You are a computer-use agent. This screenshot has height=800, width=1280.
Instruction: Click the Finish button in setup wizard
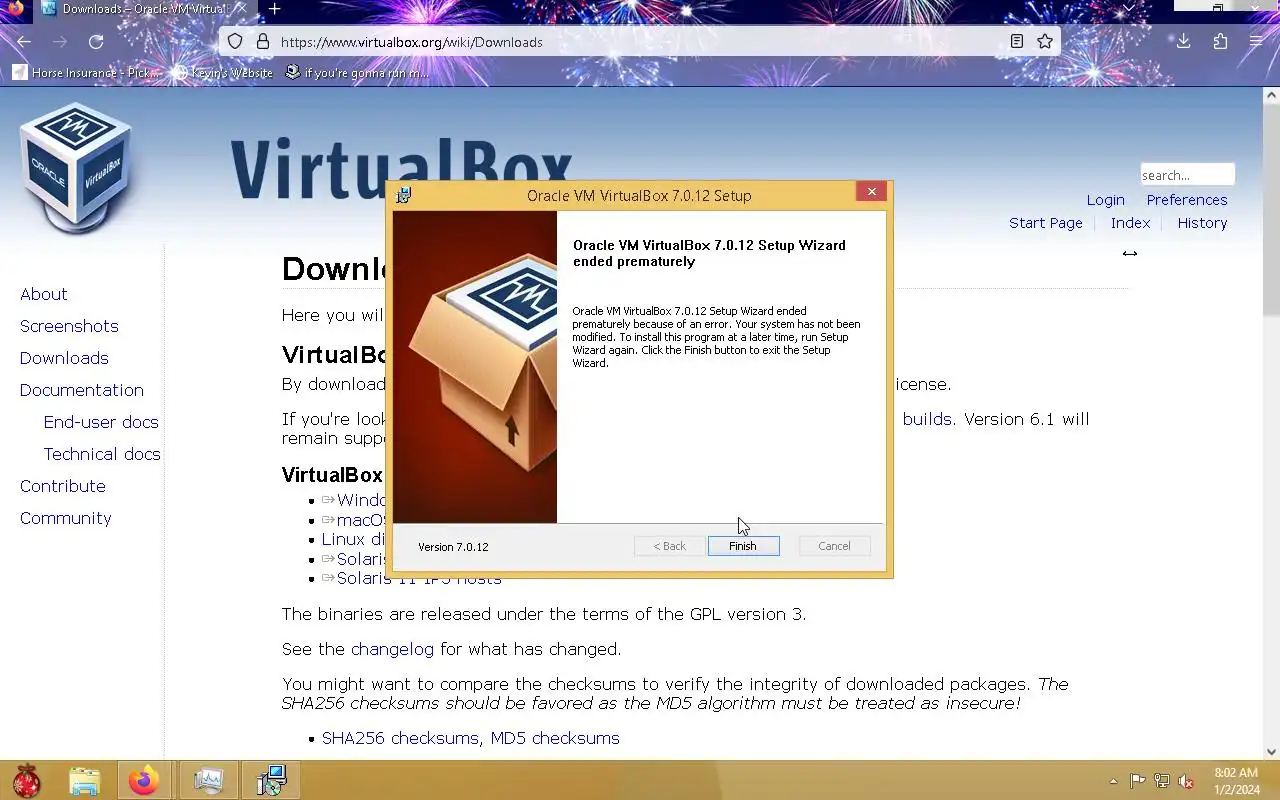pyautogui.click(x=743, y=546)
